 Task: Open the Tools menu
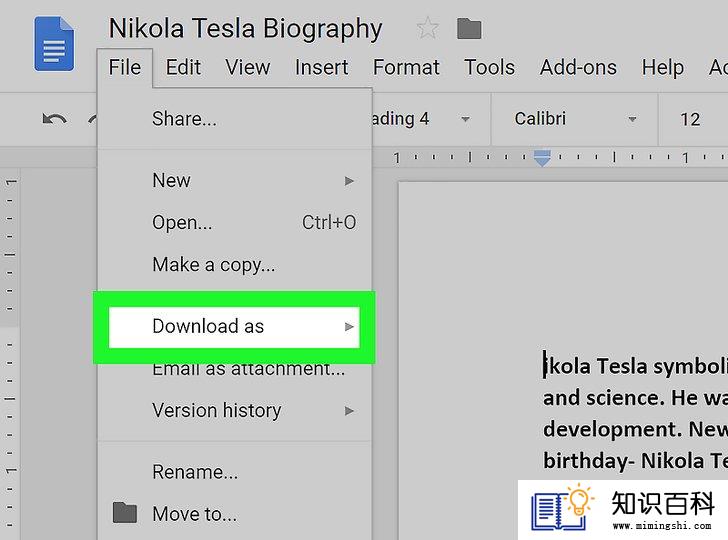tap(489, 67)
